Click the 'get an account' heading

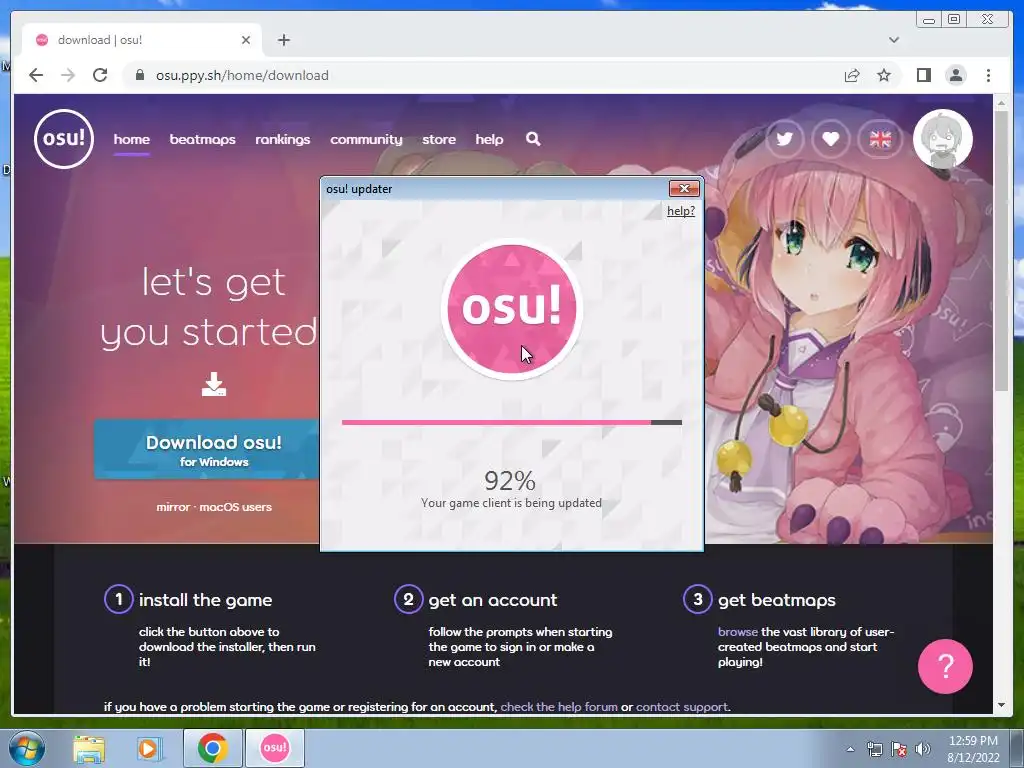pos(493,600)
